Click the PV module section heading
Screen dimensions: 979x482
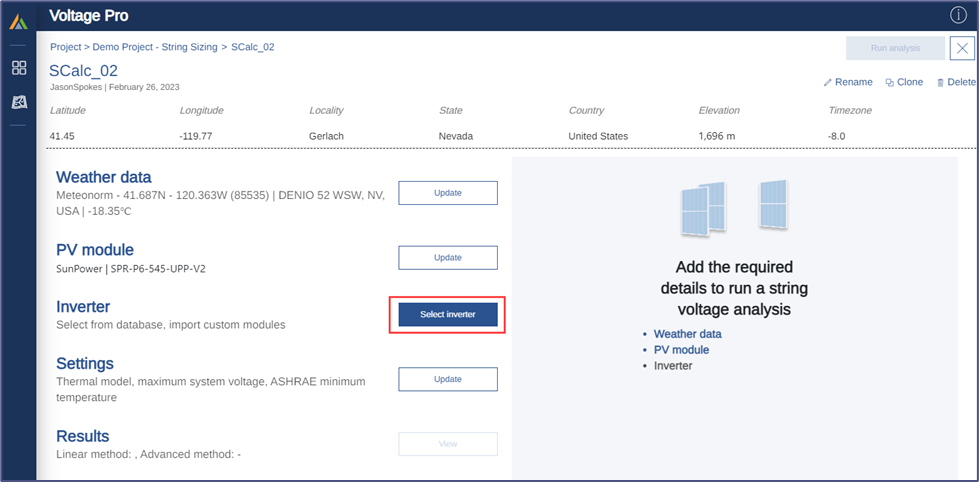click(x=95, y=250)
